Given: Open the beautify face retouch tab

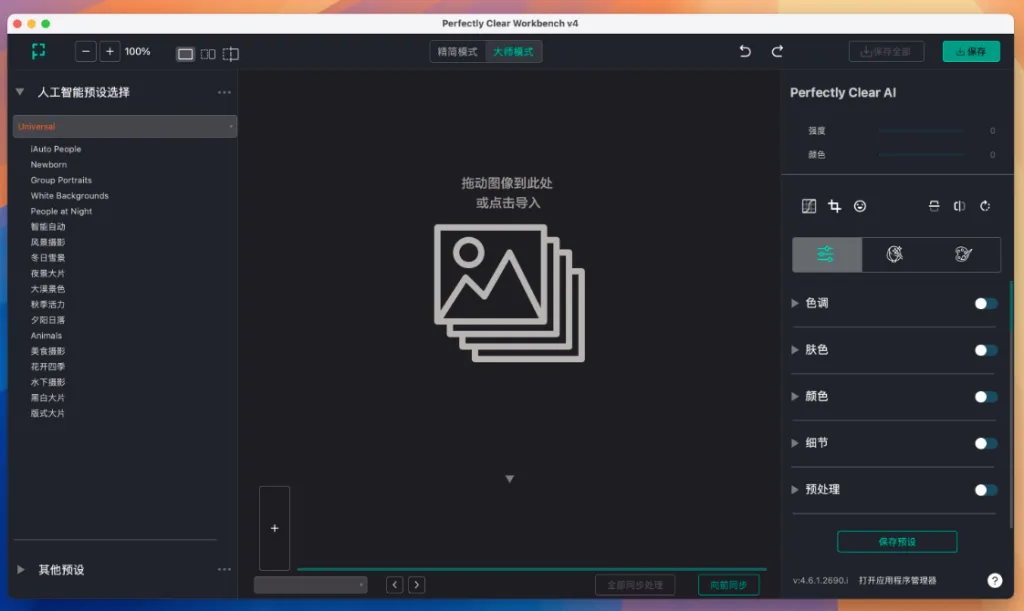Looking at the screenshot, I should click(895, 255).
